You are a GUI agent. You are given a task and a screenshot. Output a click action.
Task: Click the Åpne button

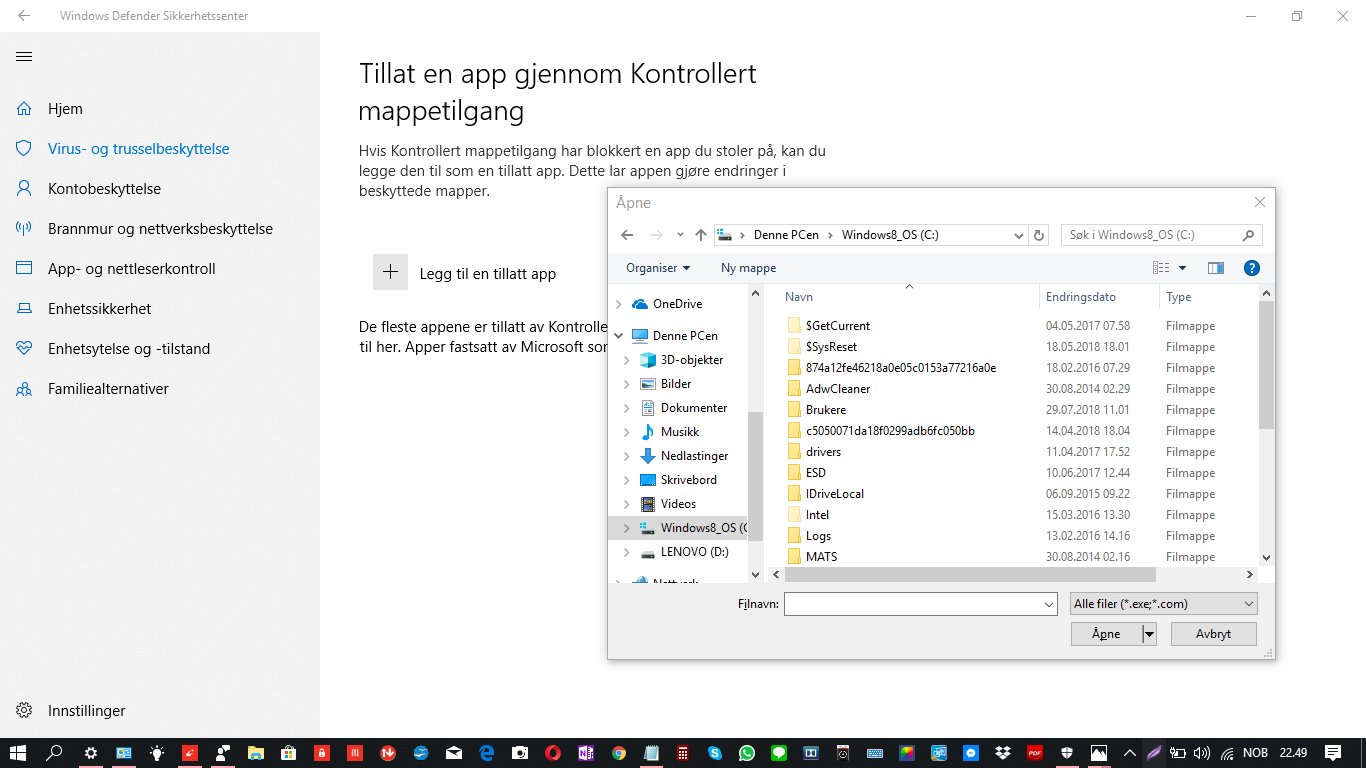click(1106, 633)
